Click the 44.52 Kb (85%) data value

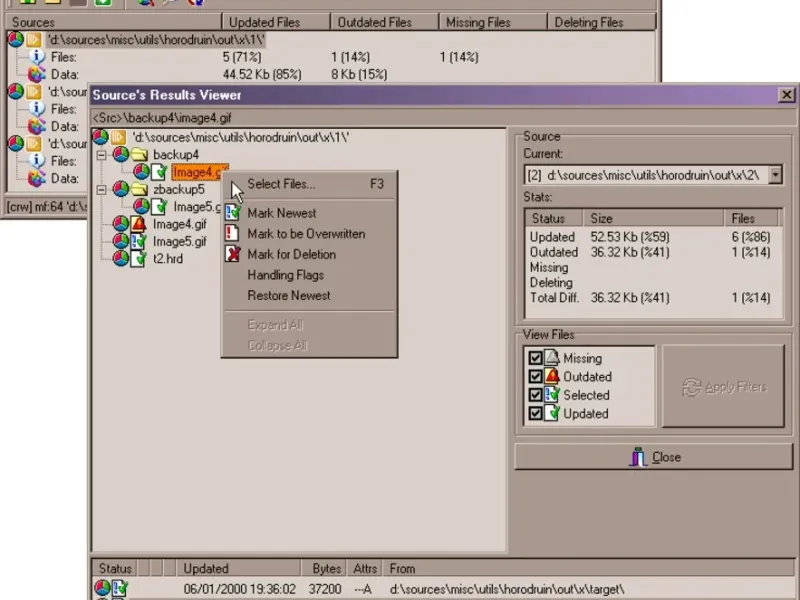point(262,74)
